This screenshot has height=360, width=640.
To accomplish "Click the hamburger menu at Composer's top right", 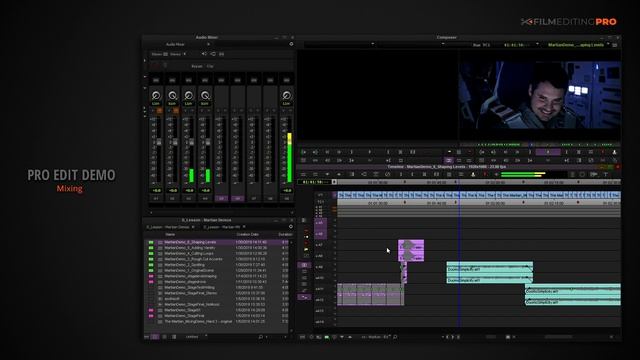I will 615,44.
